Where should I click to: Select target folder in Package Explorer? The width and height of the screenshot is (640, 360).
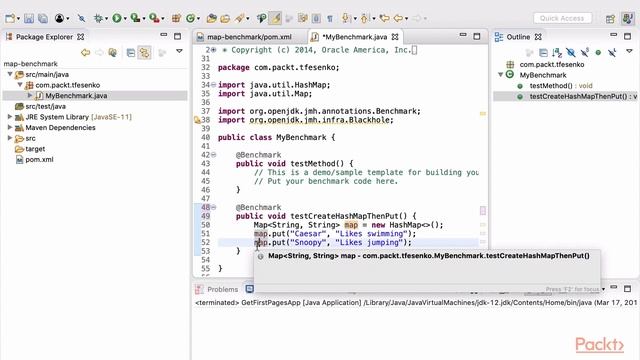click(x=35, y=149)
